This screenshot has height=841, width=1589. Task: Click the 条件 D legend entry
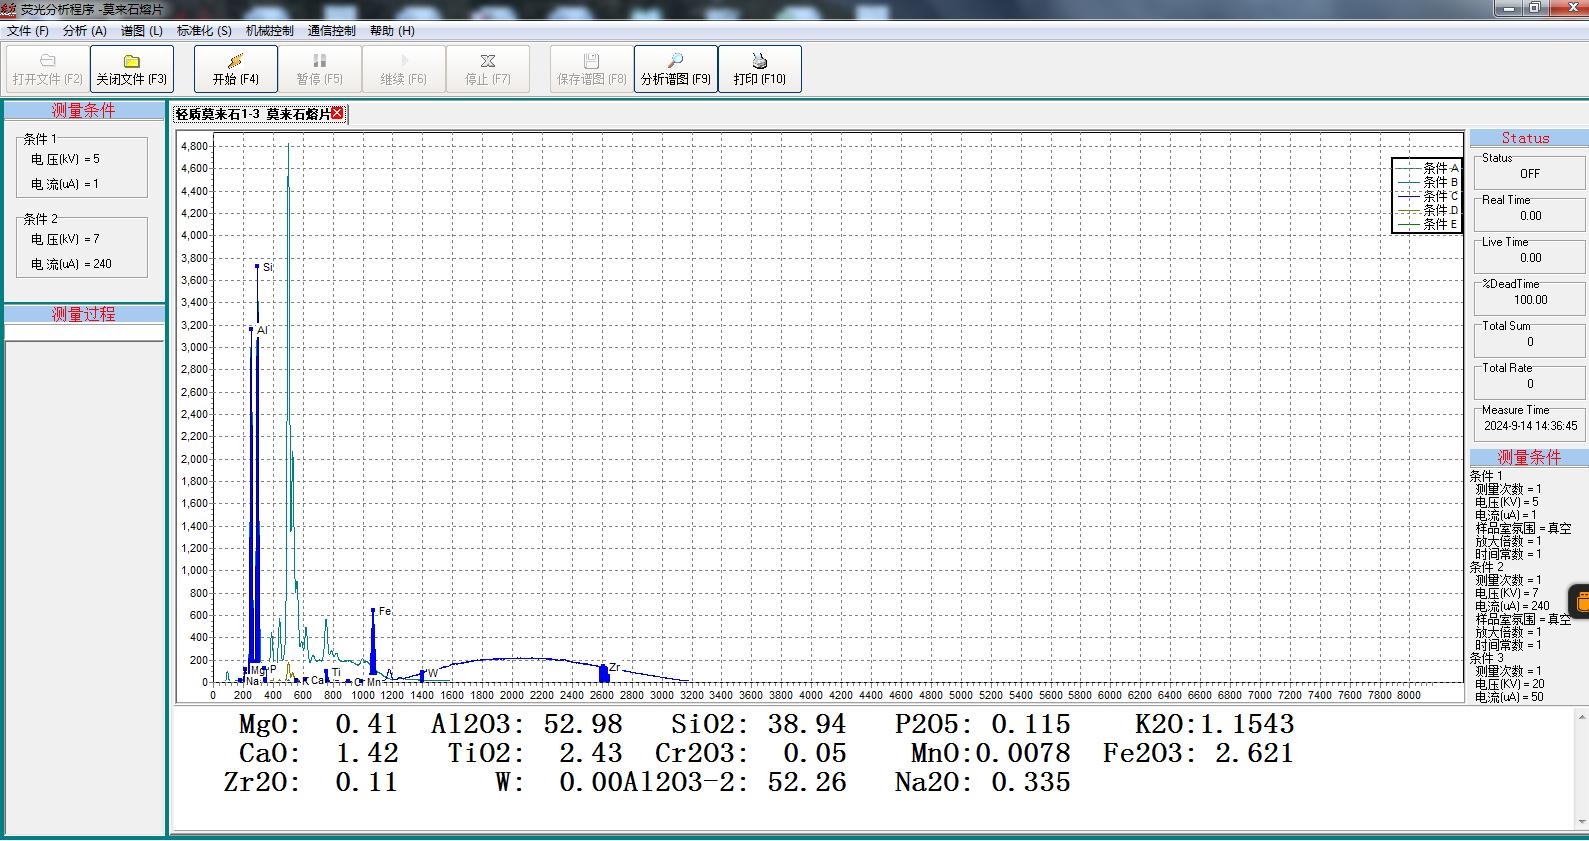(x=1430, y=210)
